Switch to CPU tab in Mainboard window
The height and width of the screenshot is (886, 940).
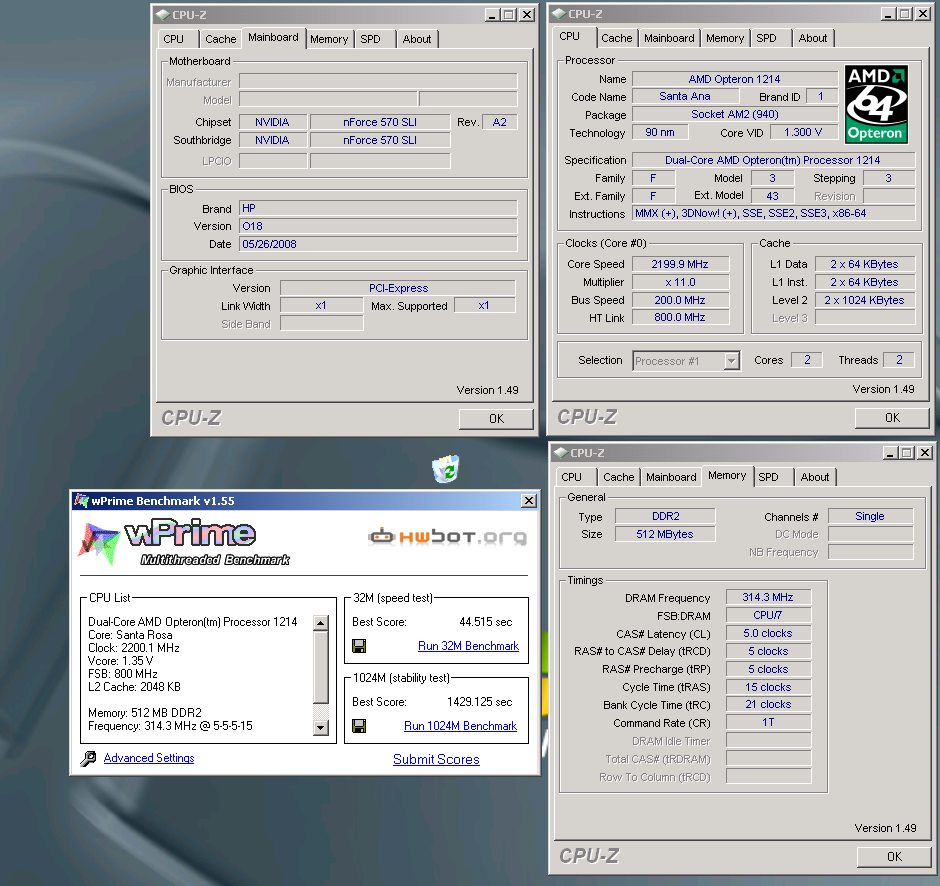(173, 39)
